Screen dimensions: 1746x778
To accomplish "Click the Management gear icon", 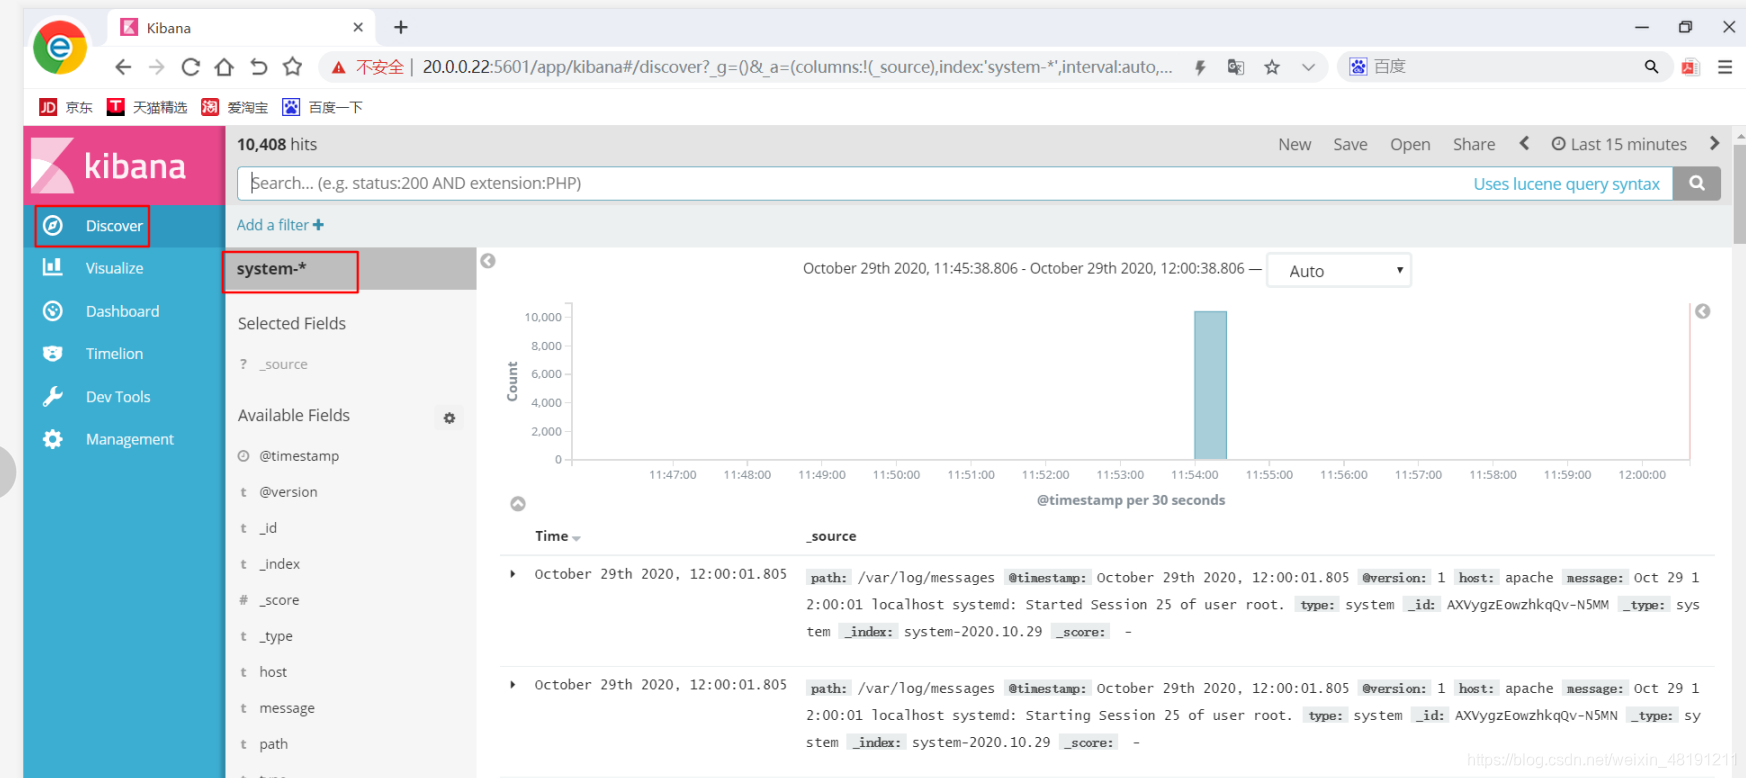I will coord(53,439).
